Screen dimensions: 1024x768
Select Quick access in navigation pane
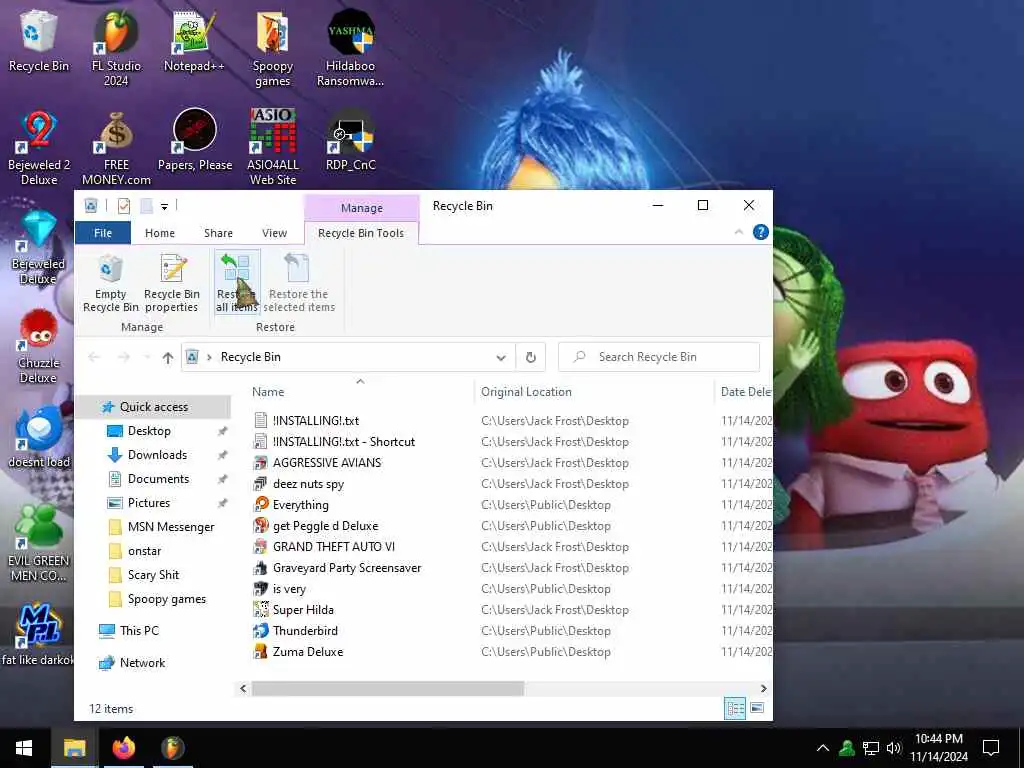tap(153, 407)
